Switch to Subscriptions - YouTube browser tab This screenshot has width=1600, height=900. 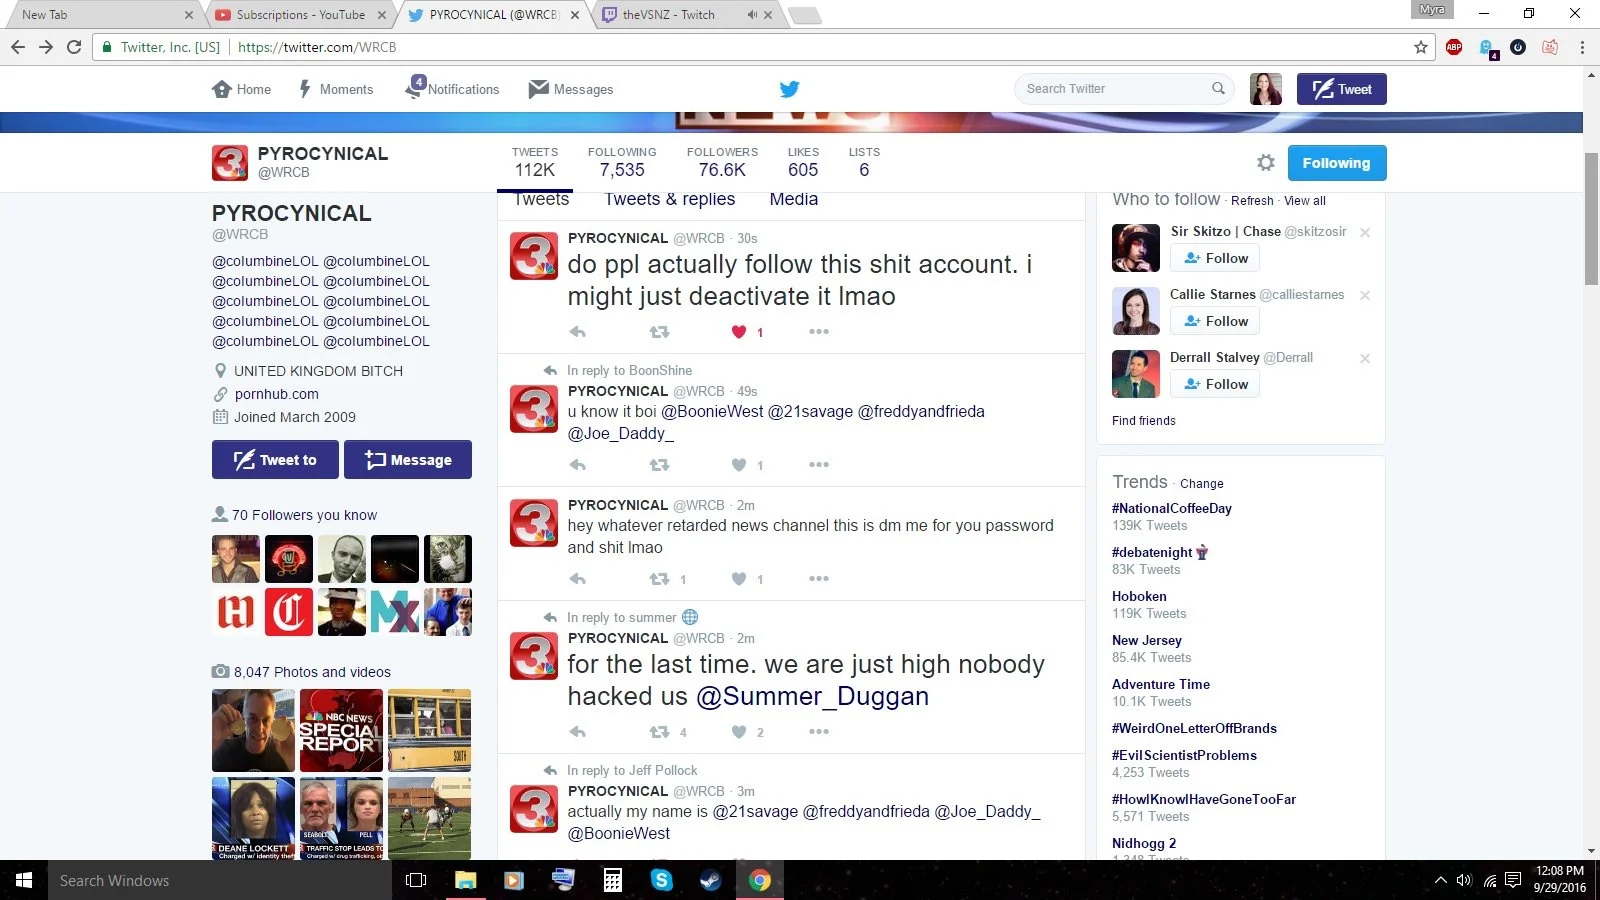[300, 15]
